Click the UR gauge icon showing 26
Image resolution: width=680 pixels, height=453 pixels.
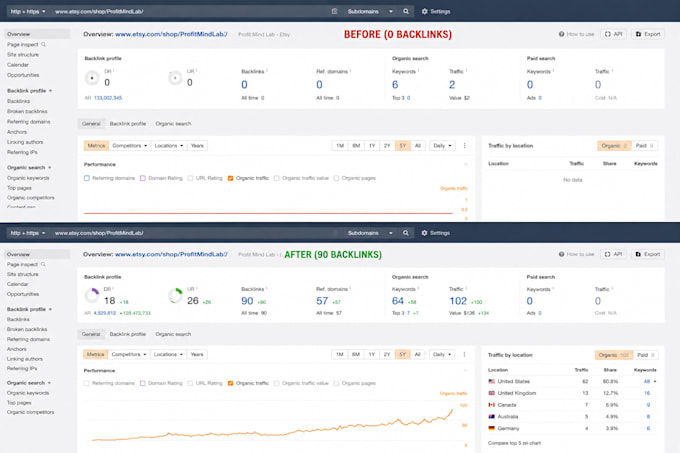pos(175,296)
